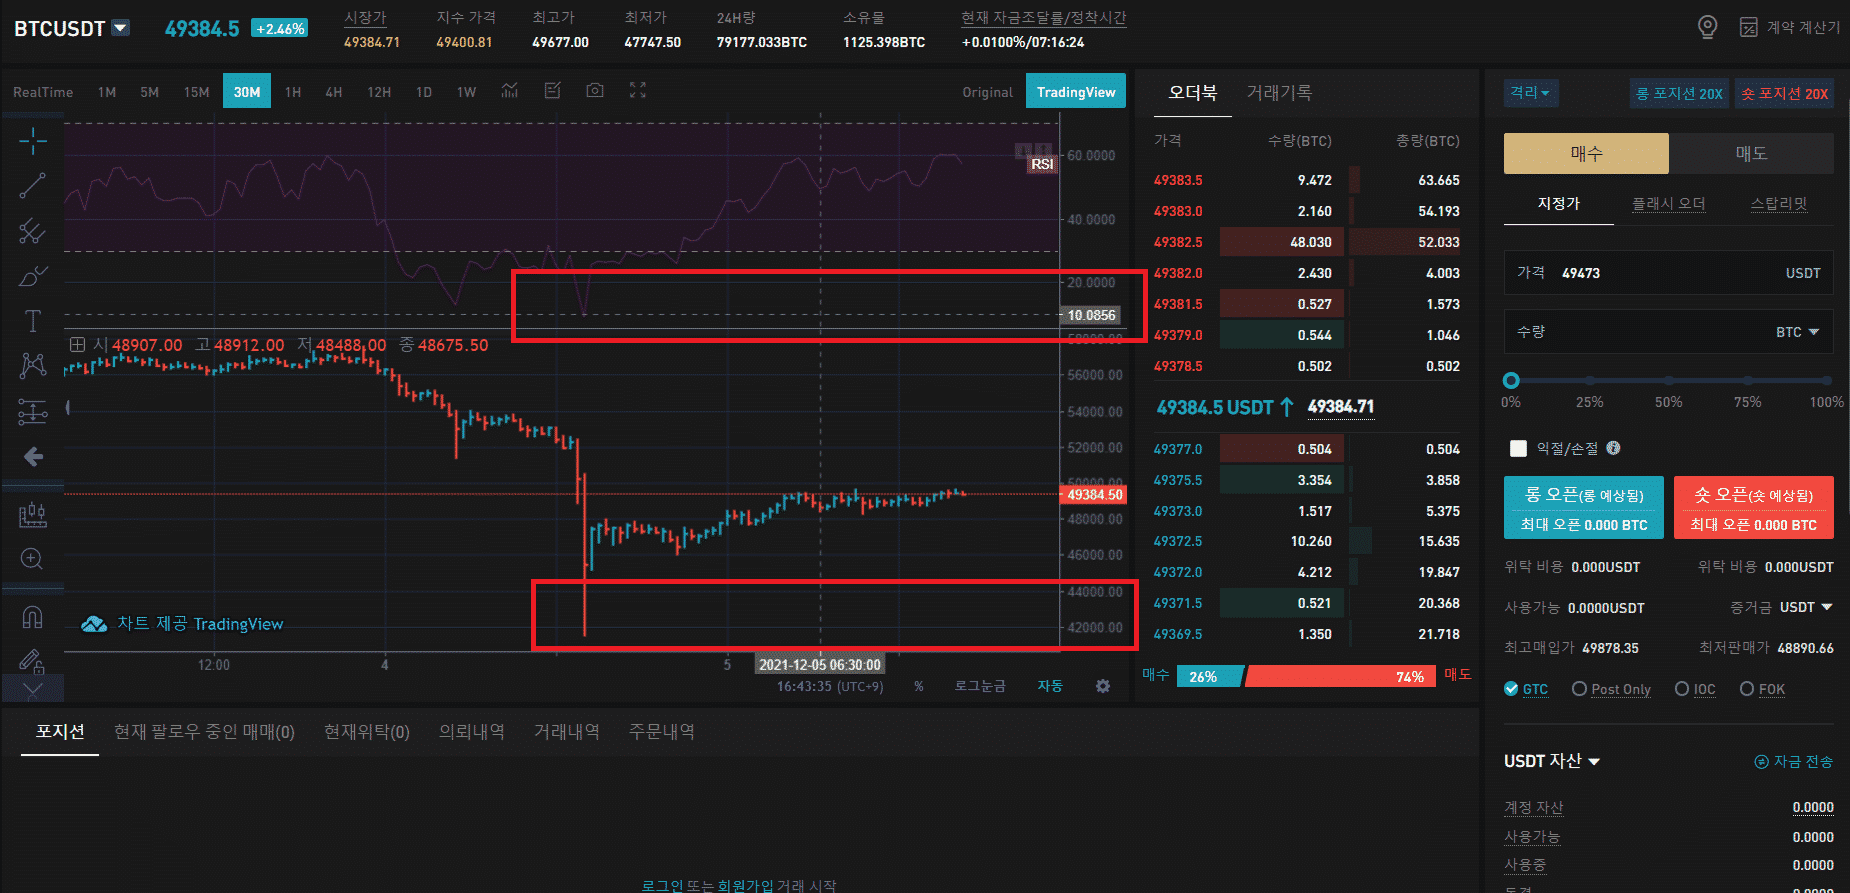Click the 롱 오픈 long open button
1850x893 pixels.
(1584, 508)
